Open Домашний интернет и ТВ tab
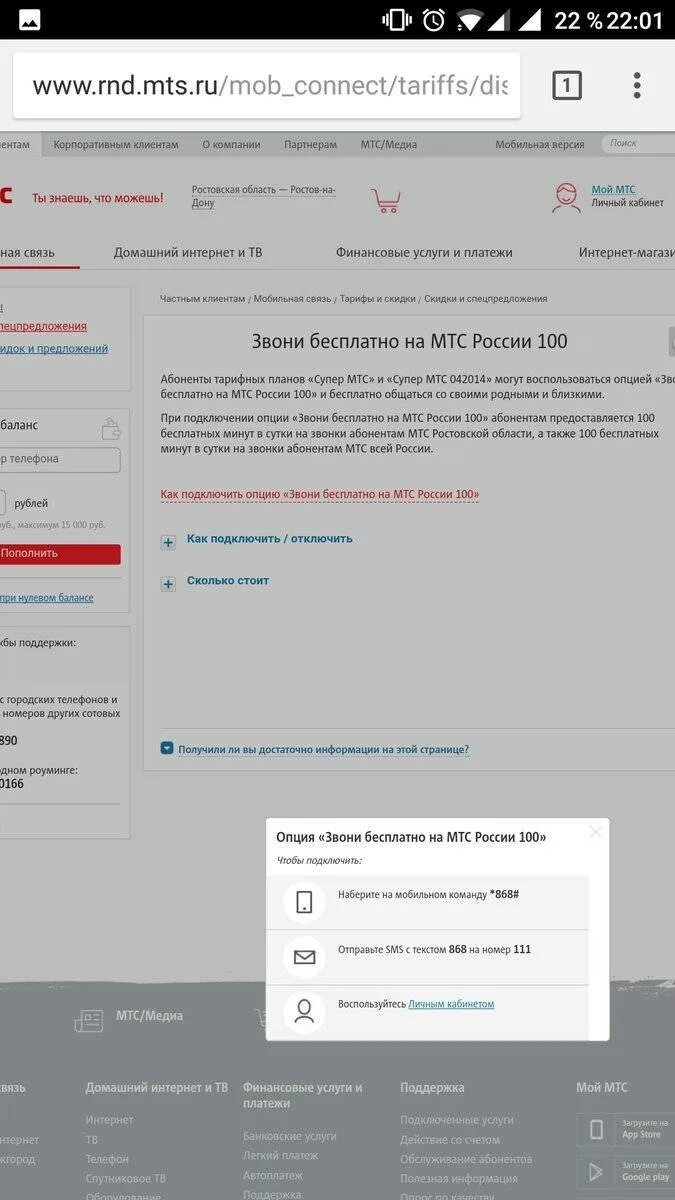Viewport: 675px width, 1200px height. click(188, 252)
